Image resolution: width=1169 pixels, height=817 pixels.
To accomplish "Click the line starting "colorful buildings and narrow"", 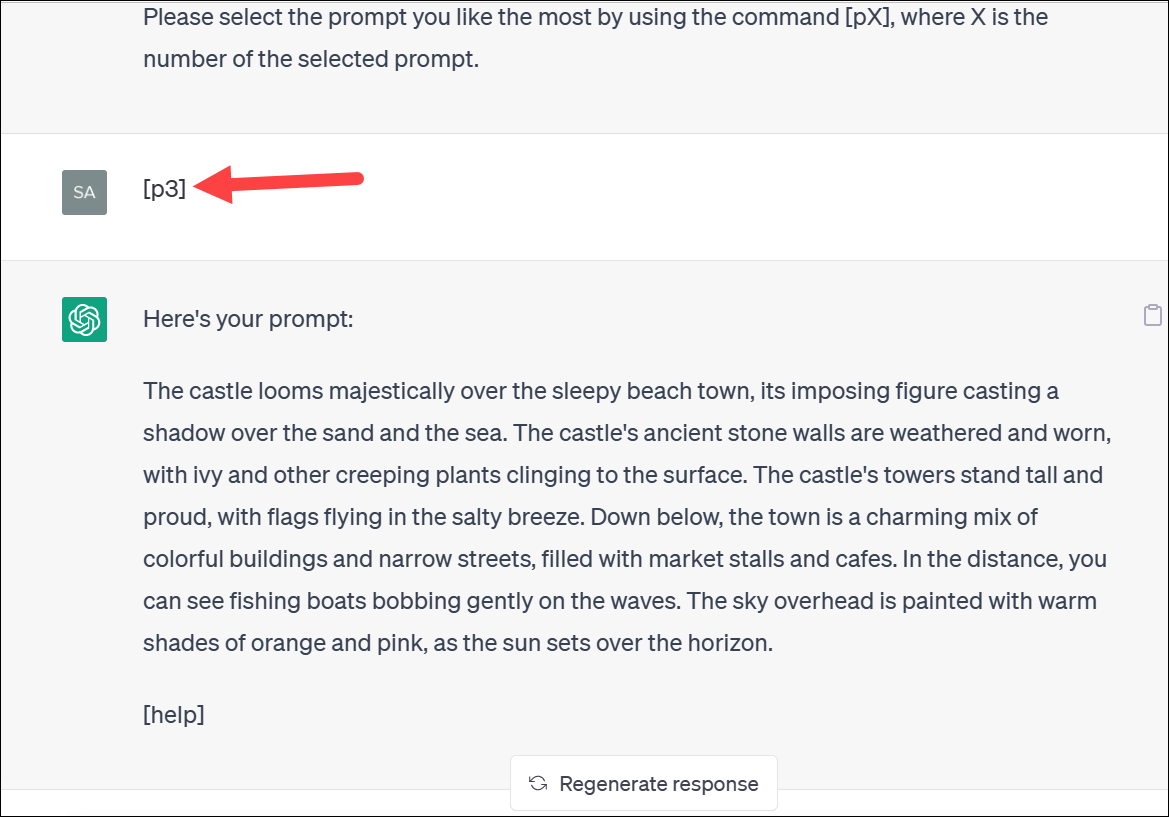I will click(625, 559).
